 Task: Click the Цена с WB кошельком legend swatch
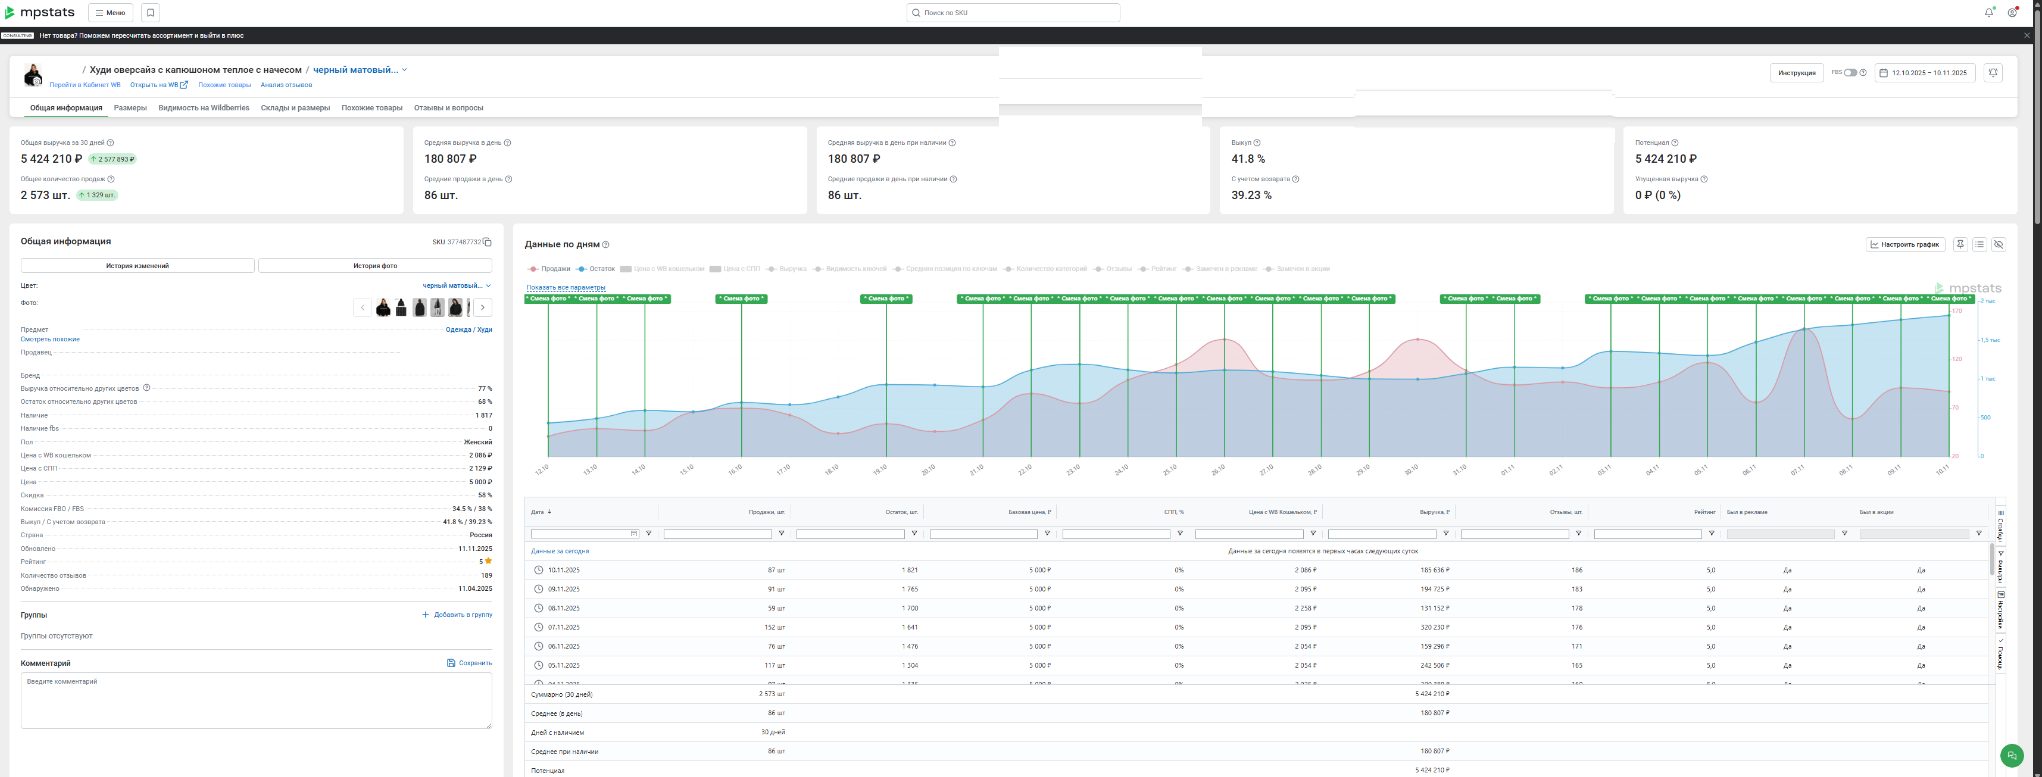pos(626,269)
